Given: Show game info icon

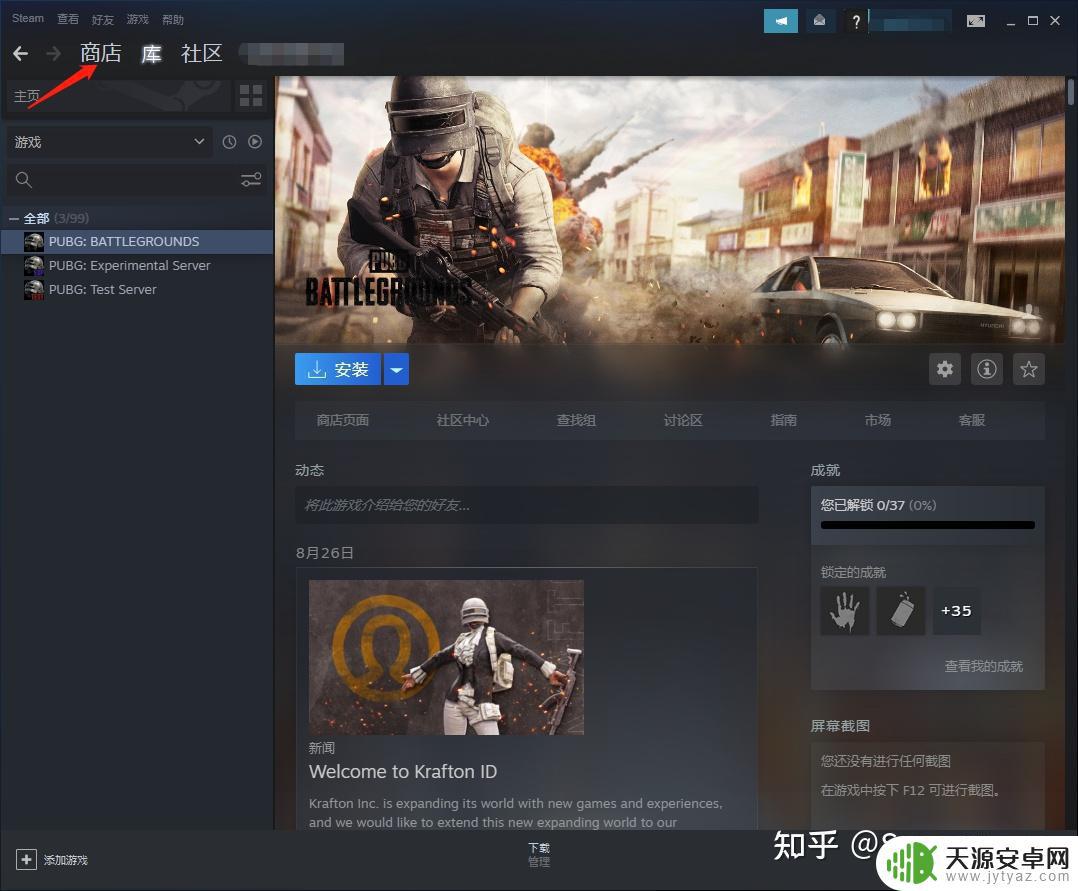Looking at the screenshot, I should (987, 369).
